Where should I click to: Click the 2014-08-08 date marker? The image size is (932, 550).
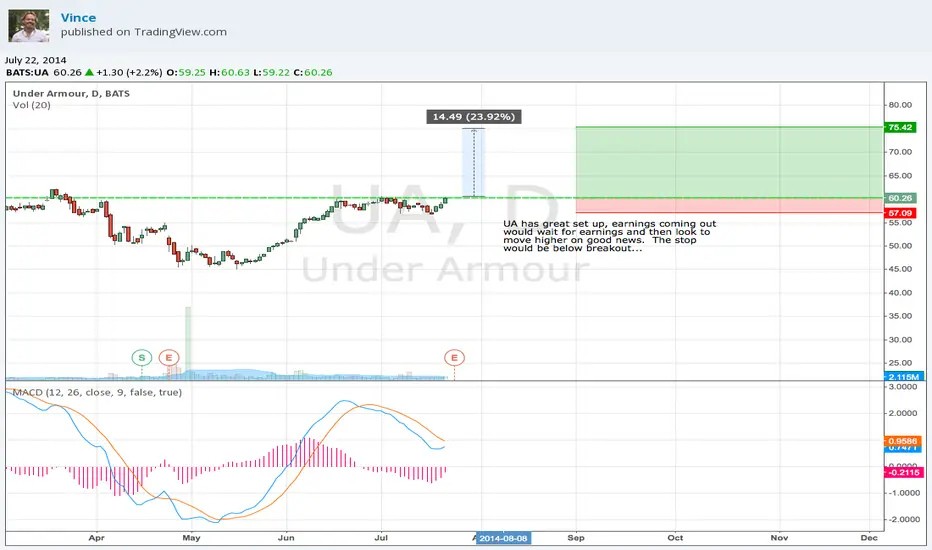pyautogui.click(x=503, y=538)
